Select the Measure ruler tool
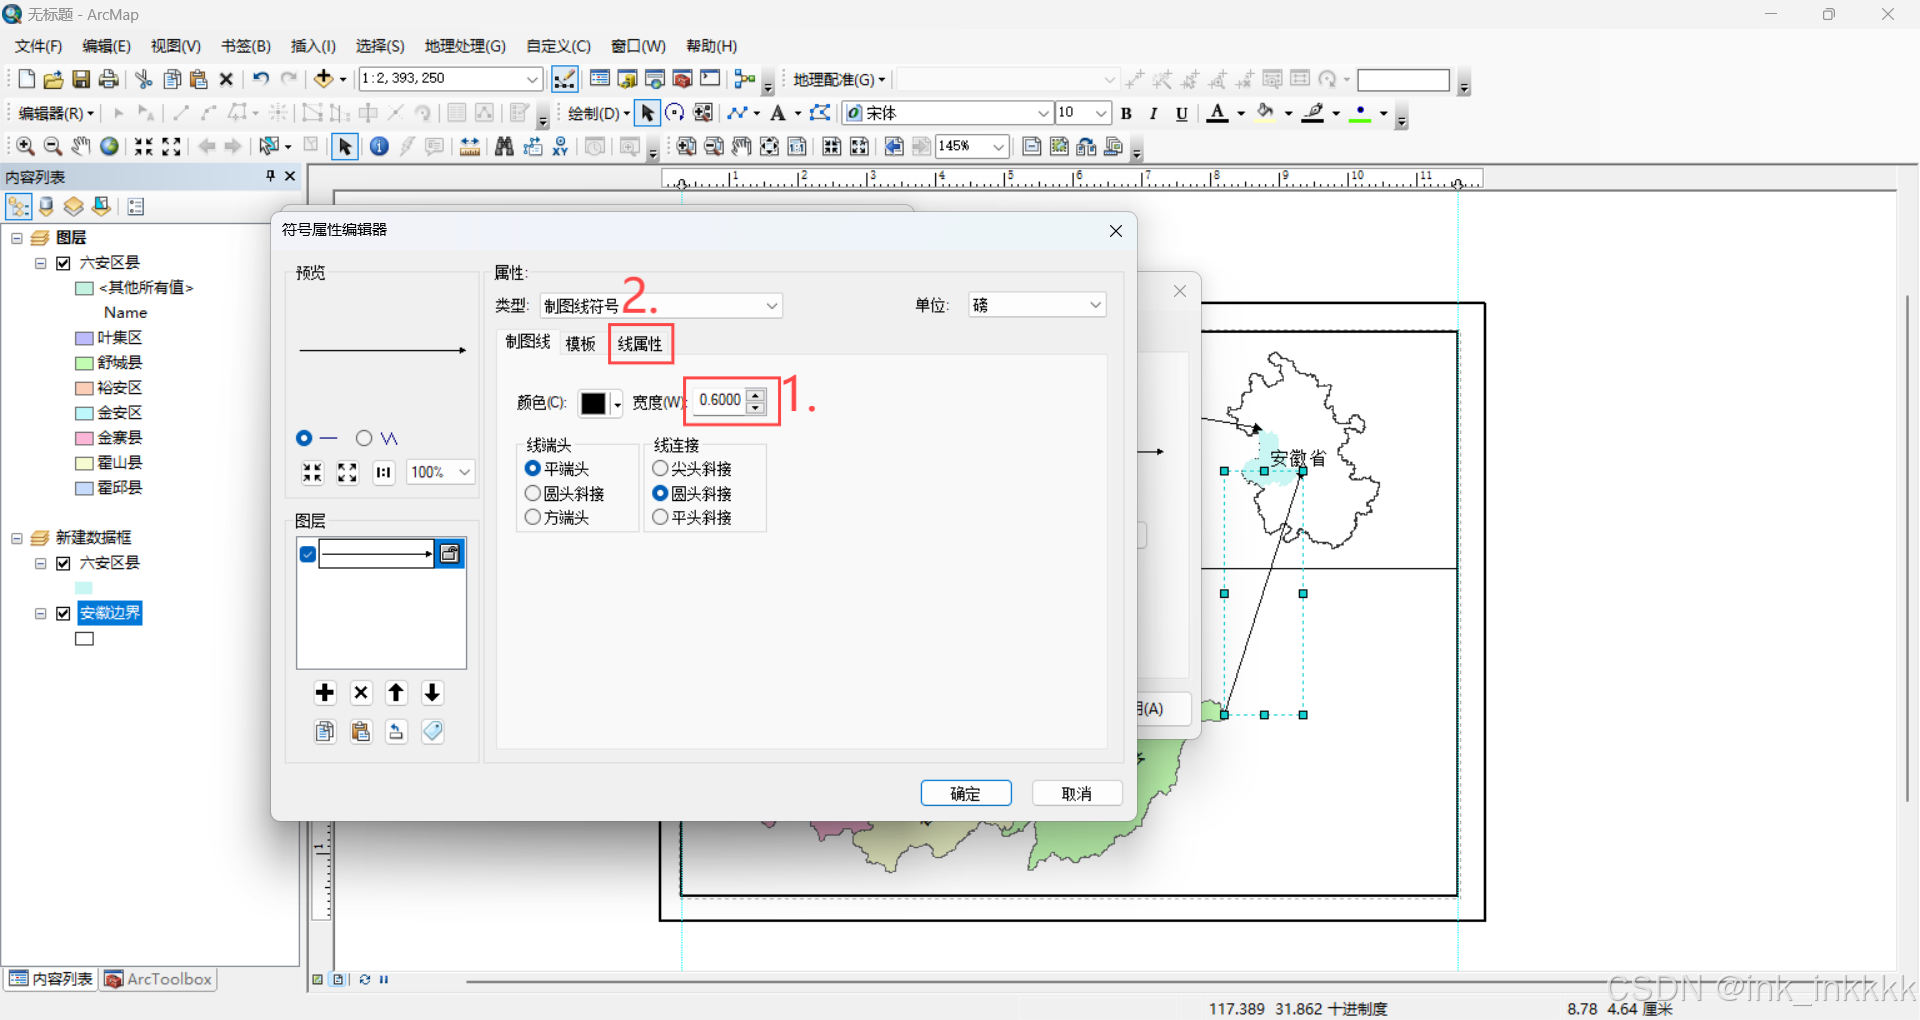This screenshot has height=1020, width=1920. tap(469, 146)
